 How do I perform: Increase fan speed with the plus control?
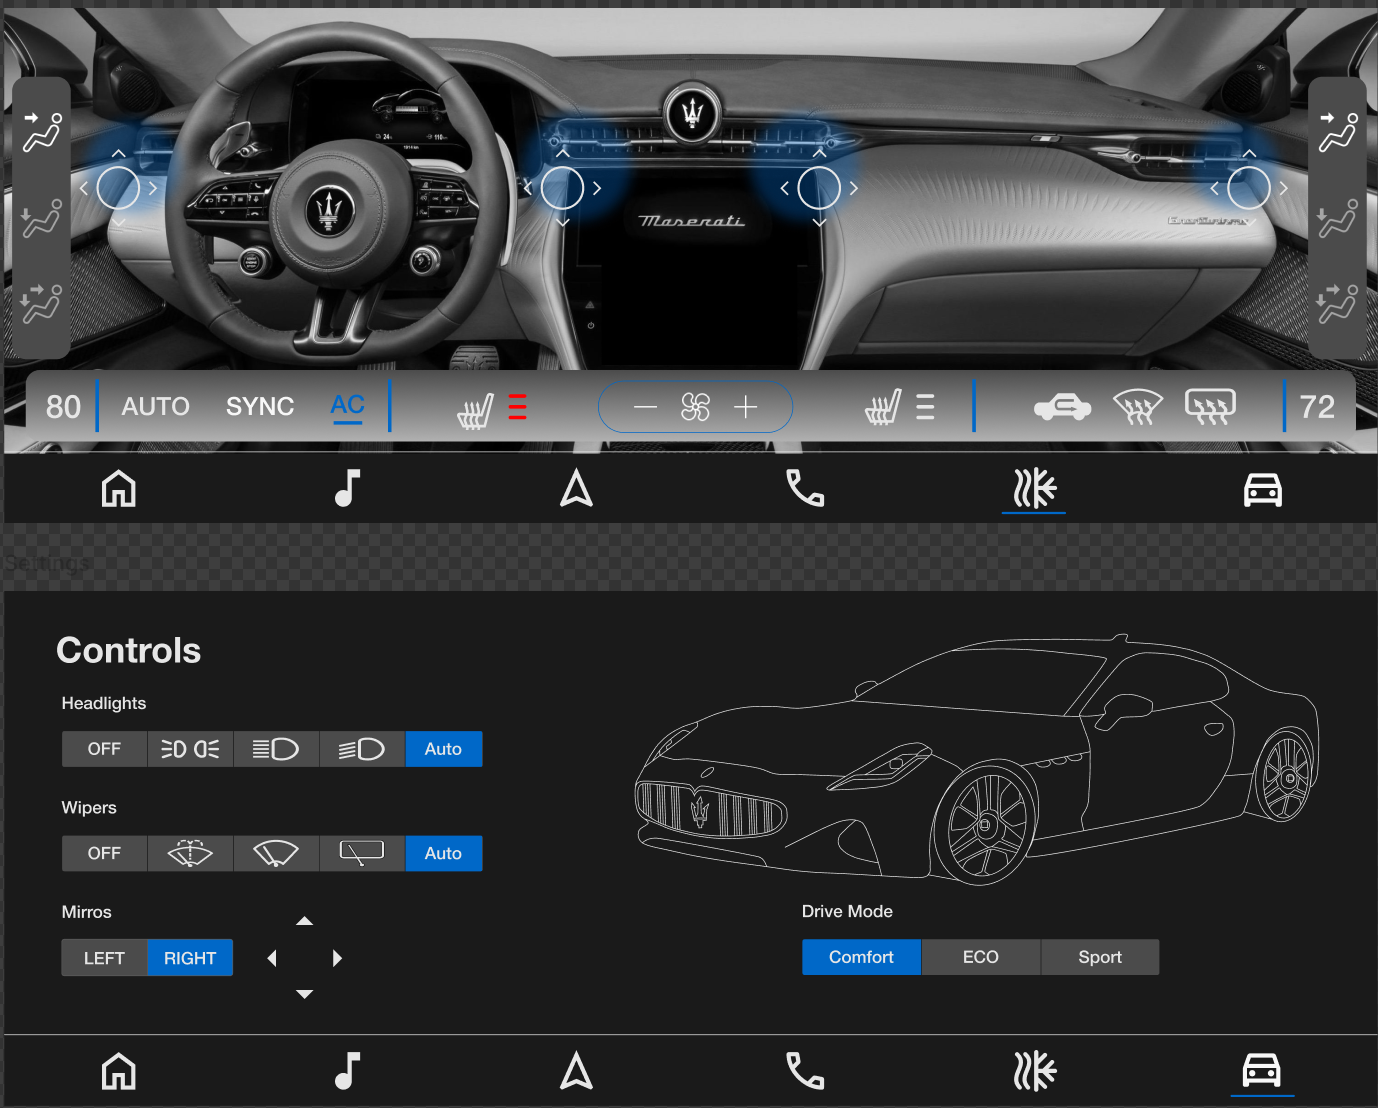click(745, 406)
